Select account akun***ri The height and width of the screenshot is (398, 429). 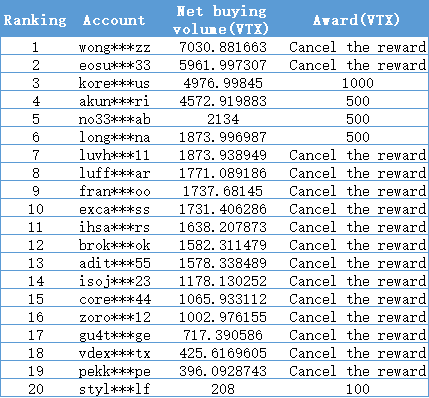(114, 101)
